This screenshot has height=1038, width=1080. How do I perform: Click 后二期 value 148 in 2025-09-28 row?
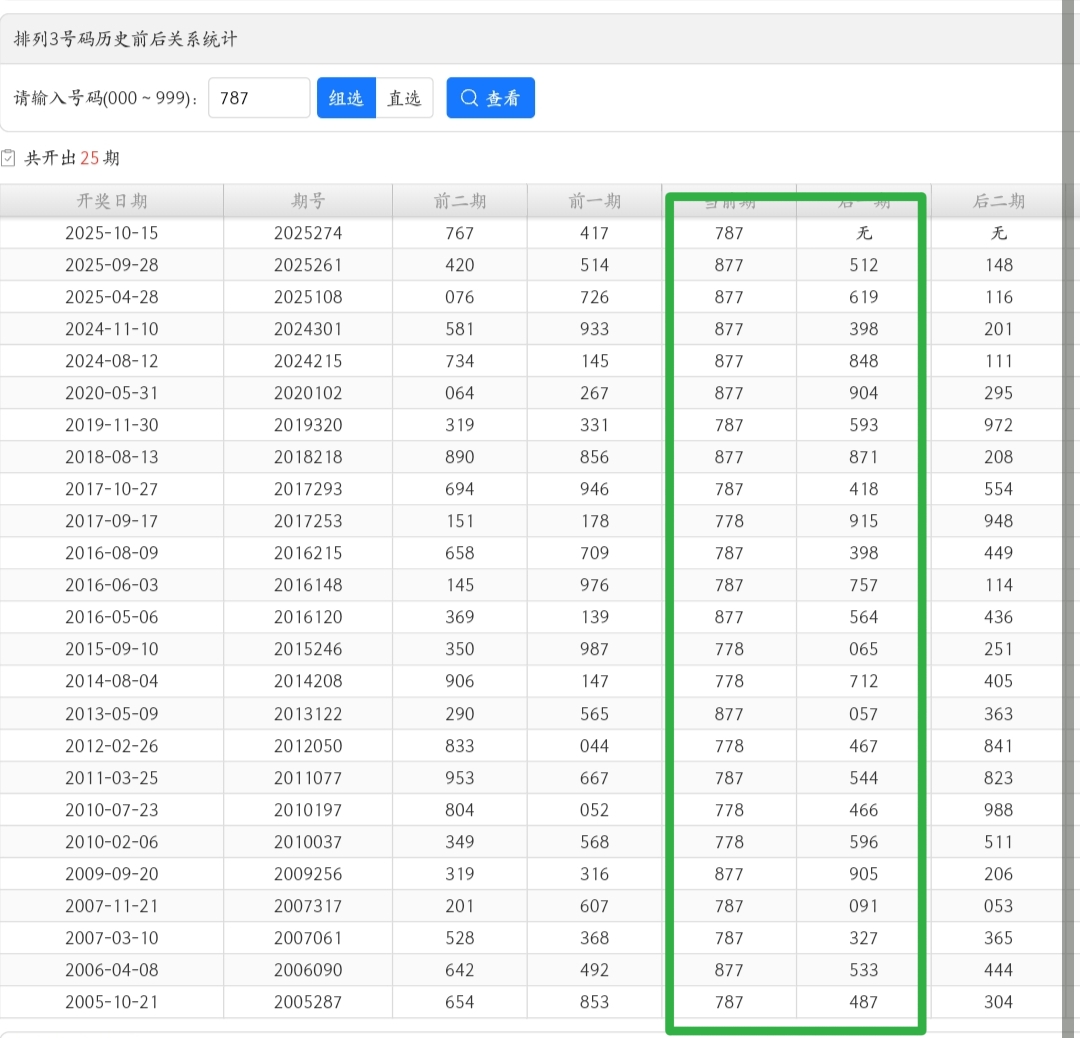coord(999,265)
